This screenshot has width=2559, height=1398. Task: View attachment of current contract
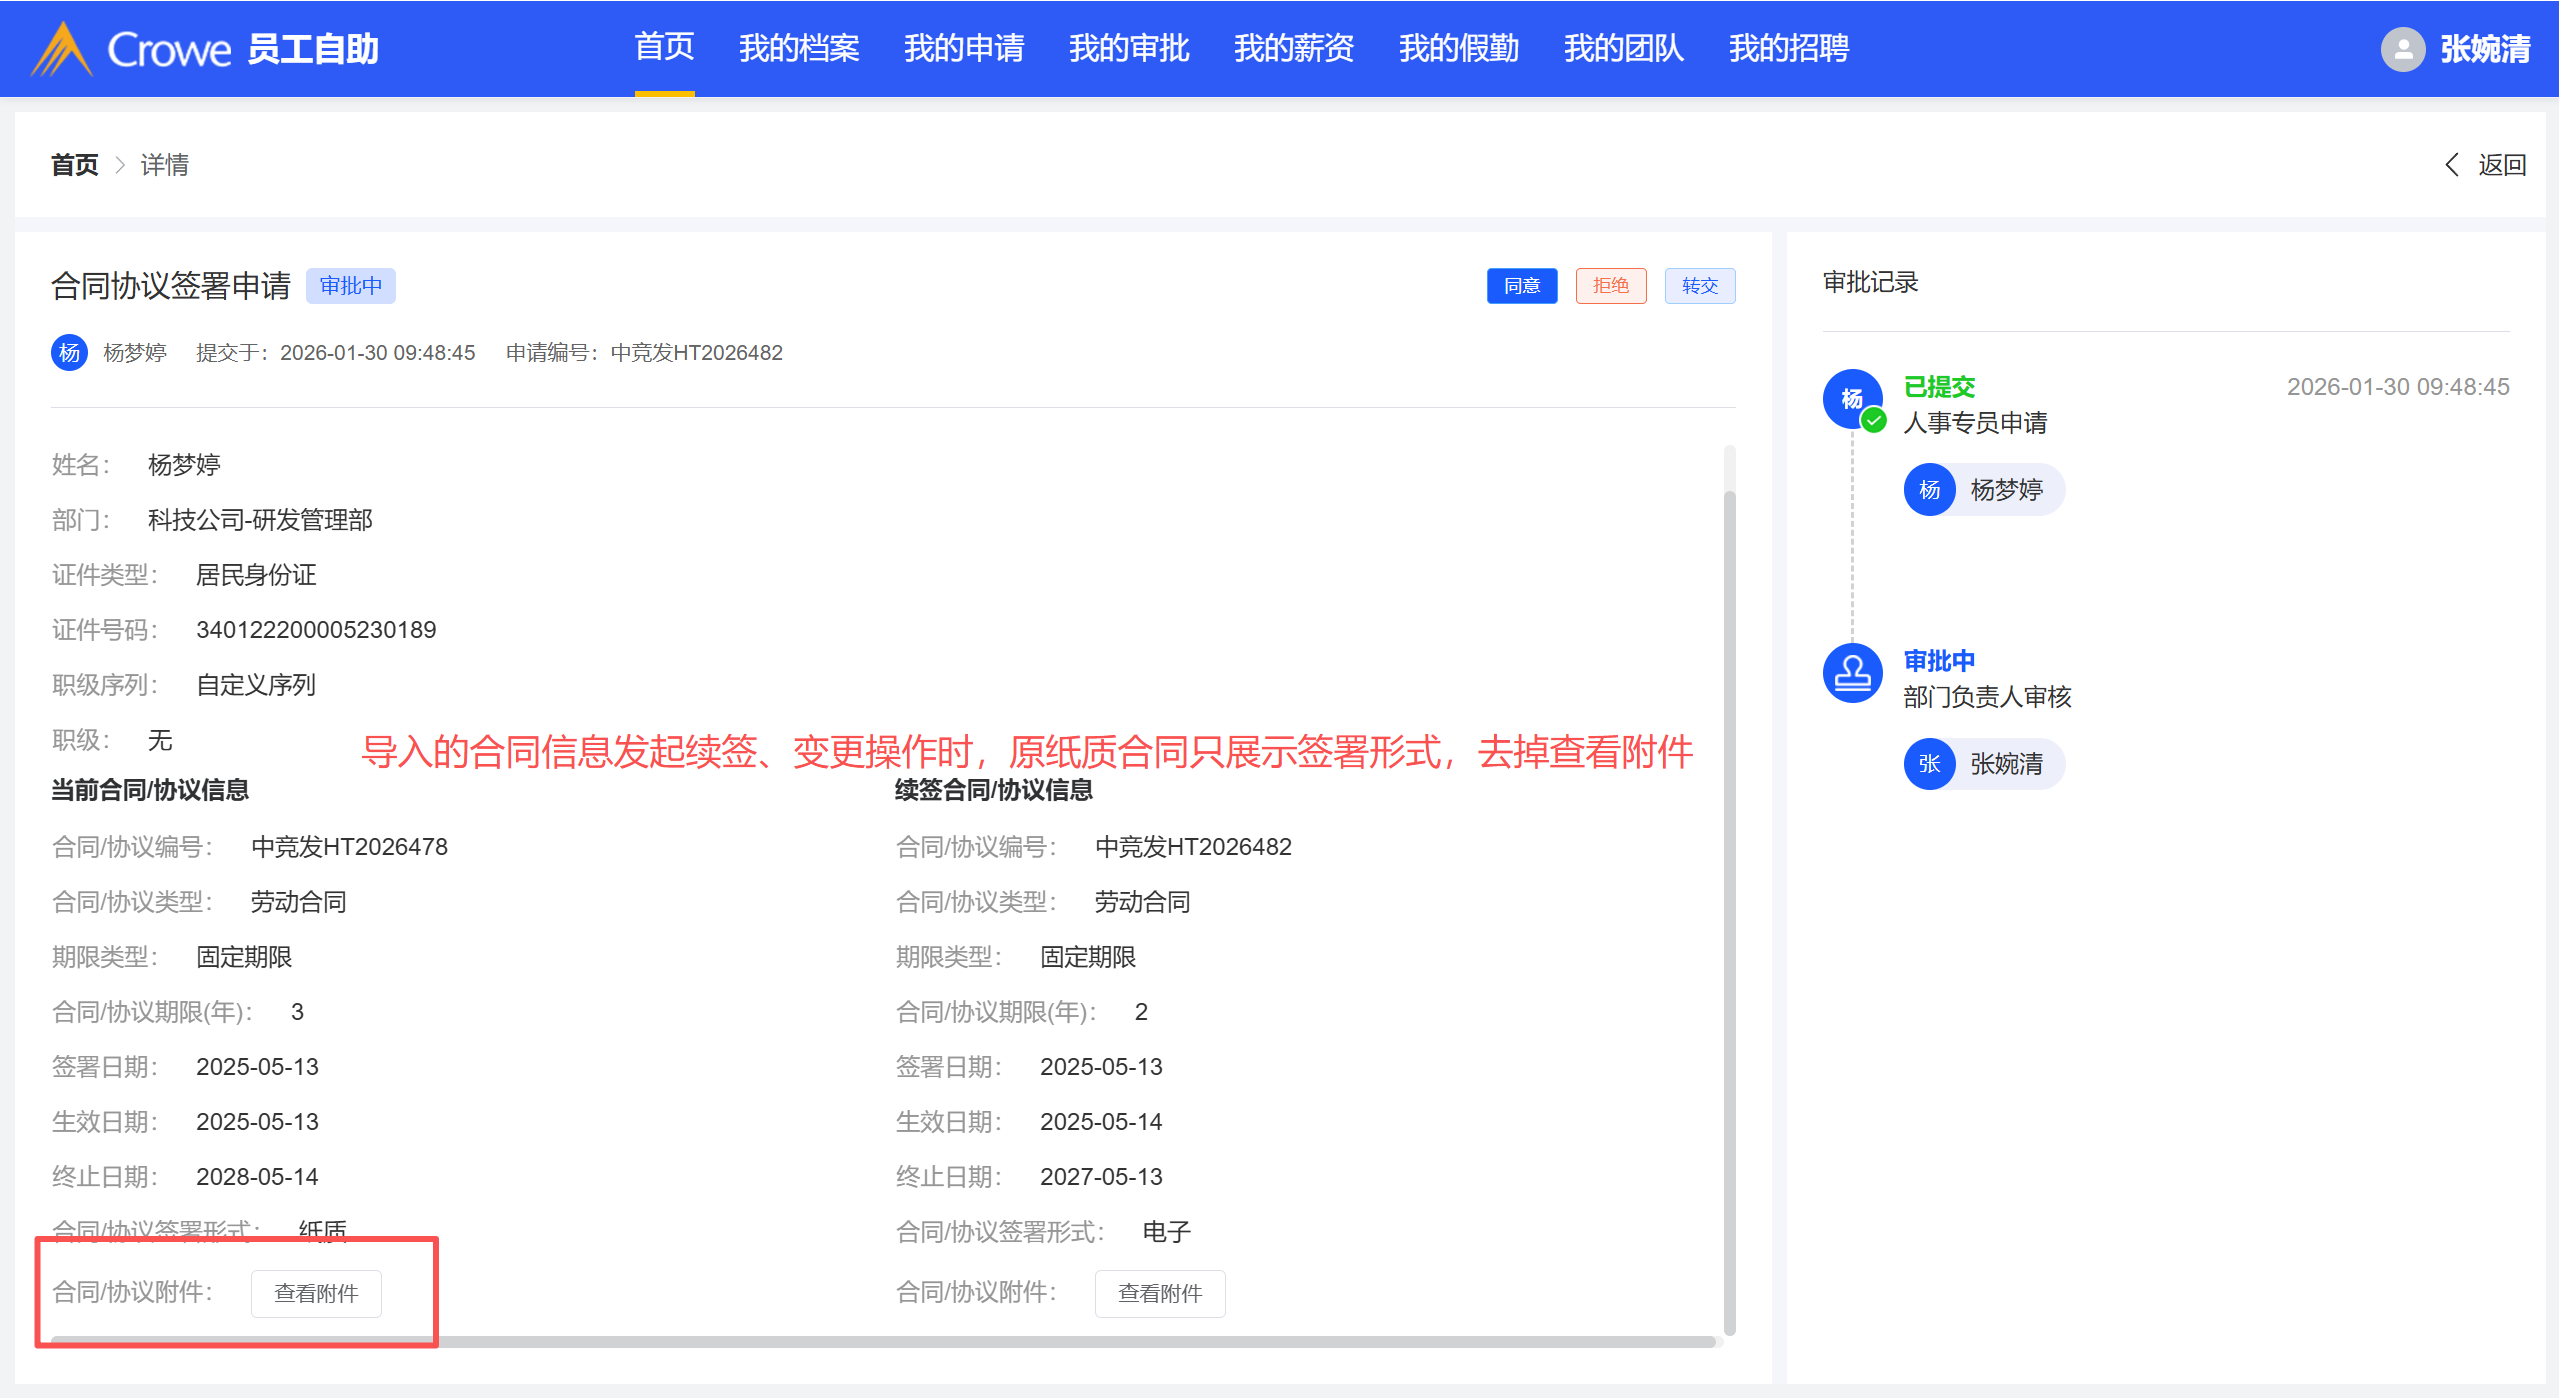(x=316, y=1293)
